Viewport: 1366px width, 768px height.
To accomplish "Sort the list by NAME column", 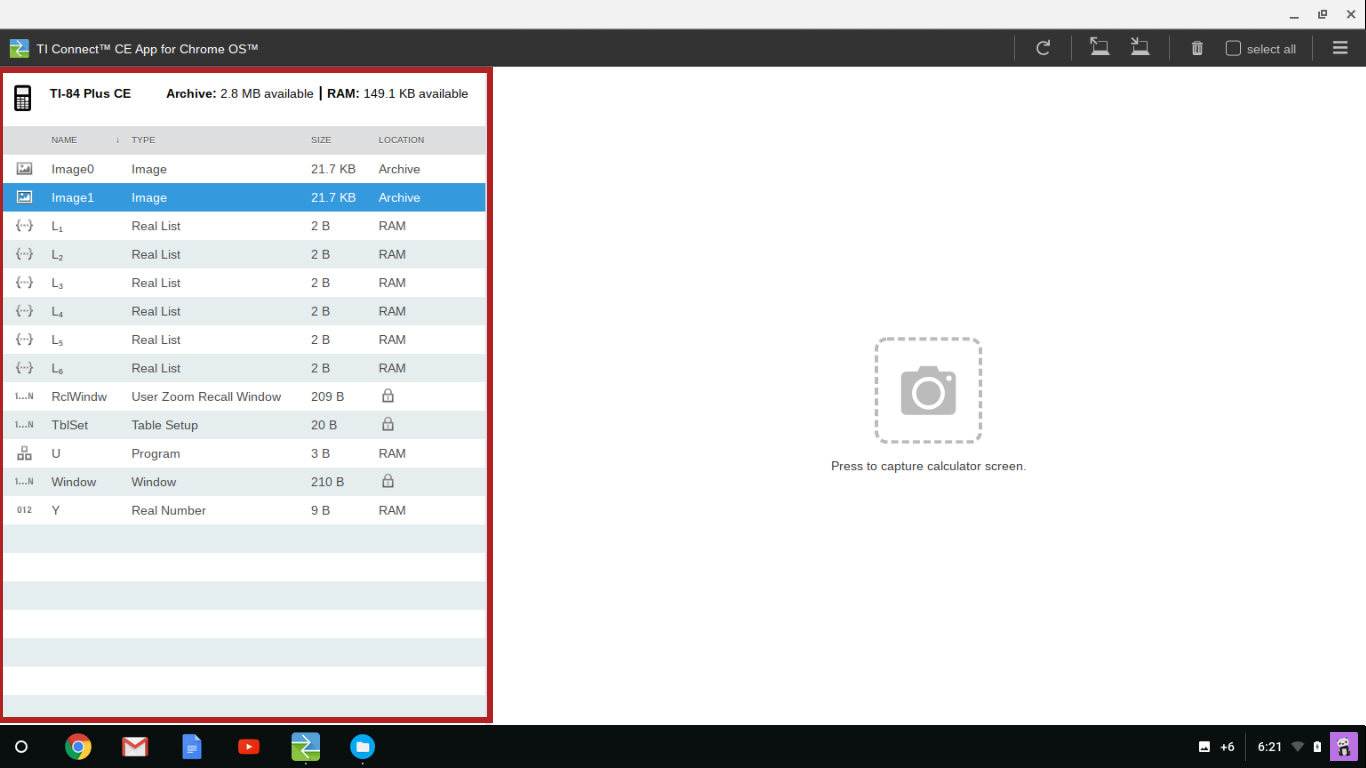I will (x=64, y=140).
